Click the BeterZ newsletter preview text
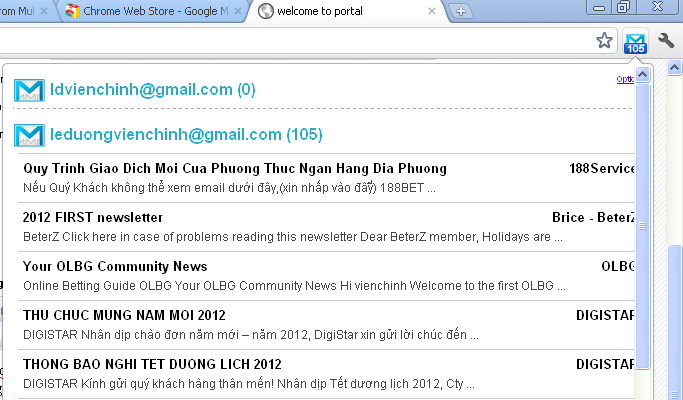683x400 pixels. 293,237
